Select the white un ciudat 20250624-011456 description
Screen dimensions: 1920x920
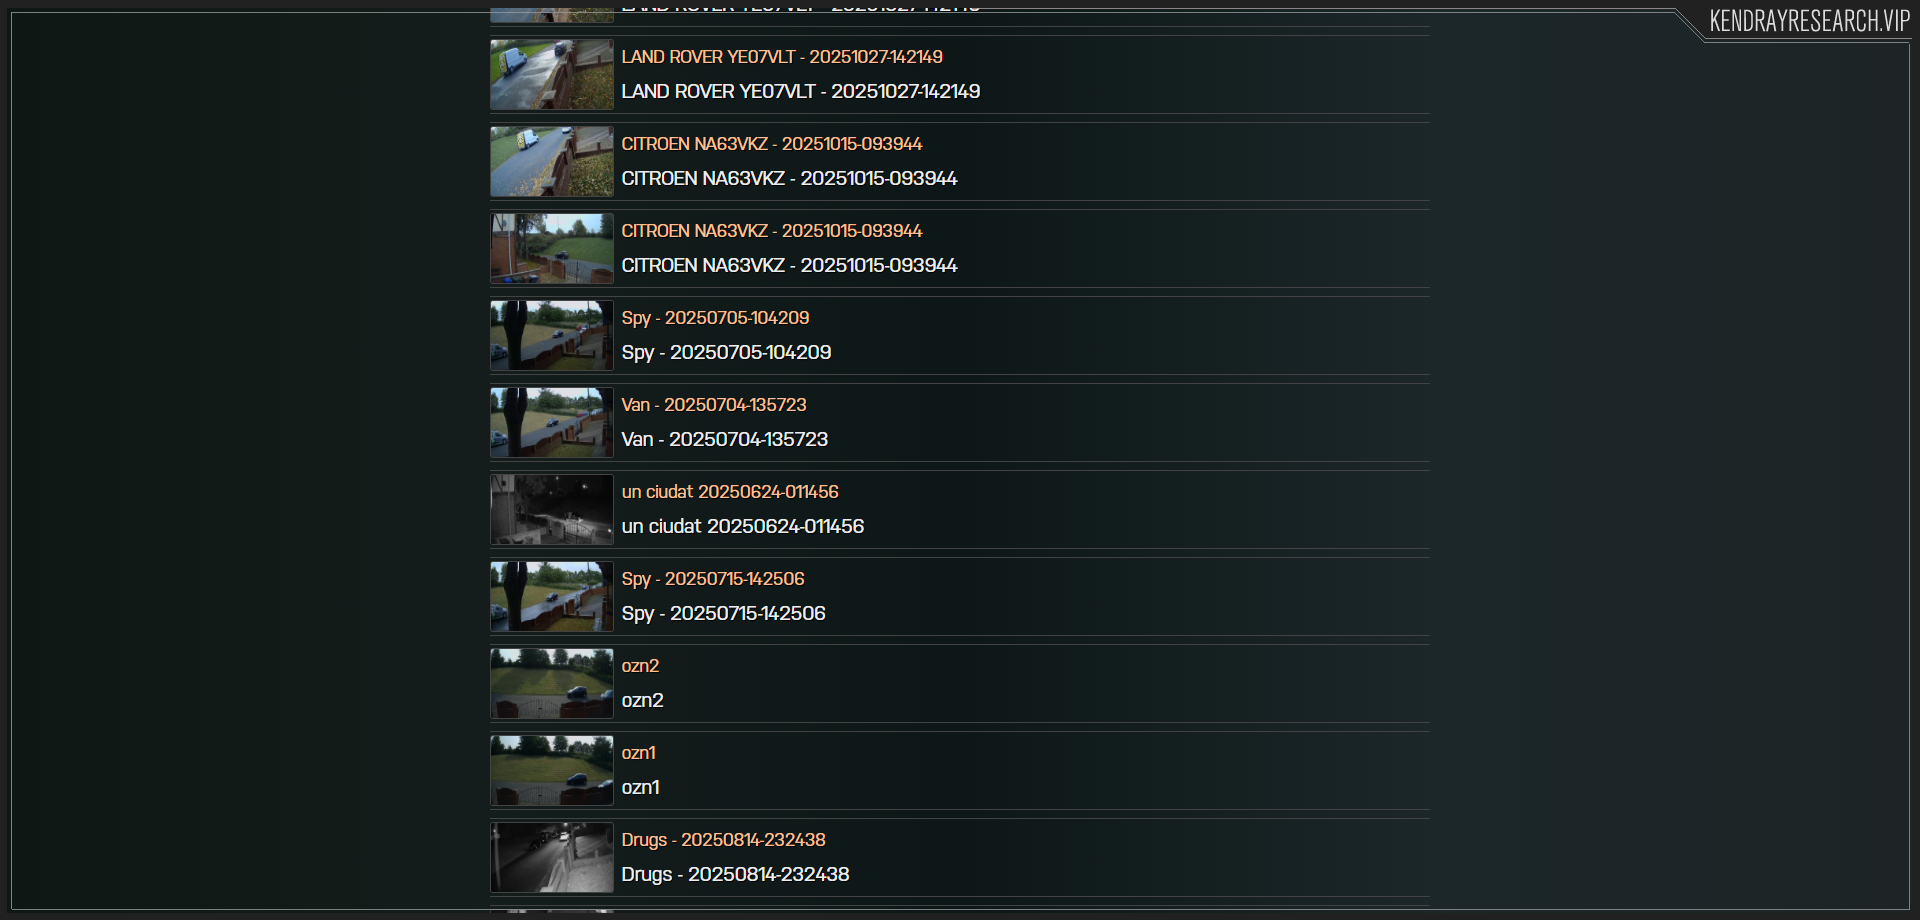click(x=743, y=526)
